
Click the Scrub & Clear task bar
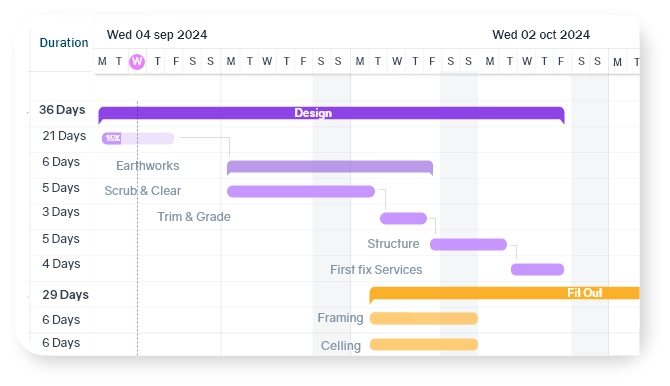(x=301, y=192)
